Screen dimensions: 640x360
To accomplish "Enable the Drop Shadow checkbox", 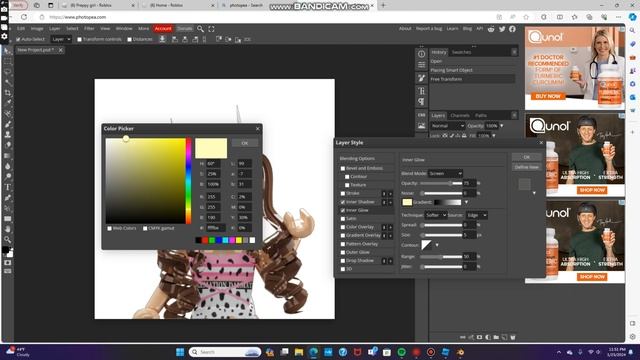I will pyautogui.click(x=343, y=260).
